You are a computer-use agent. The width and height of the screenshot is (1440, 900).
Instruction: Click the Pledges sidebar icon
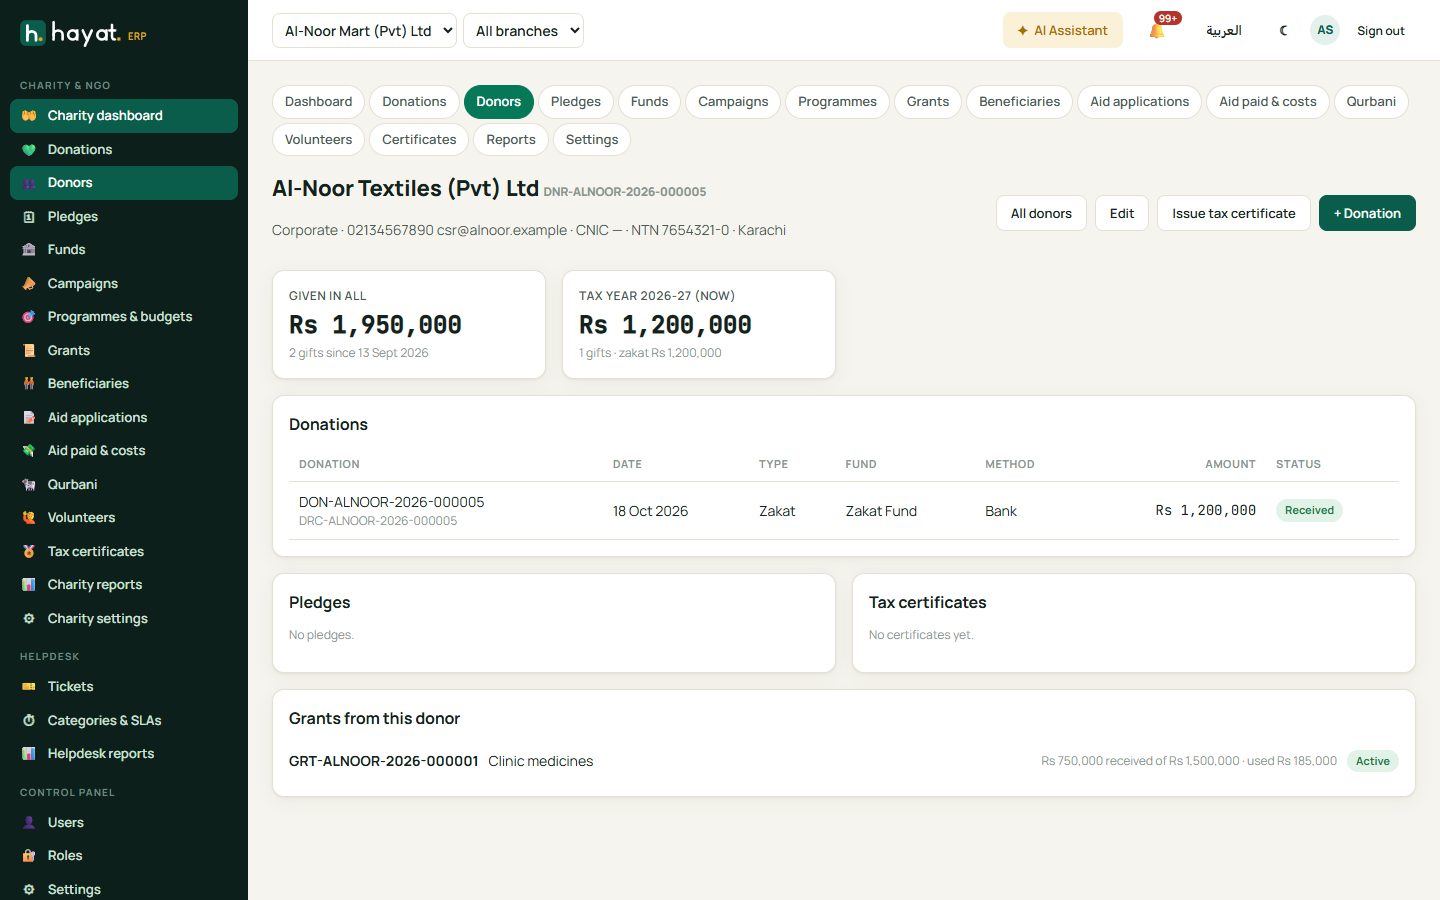click(x=29, y=217)
